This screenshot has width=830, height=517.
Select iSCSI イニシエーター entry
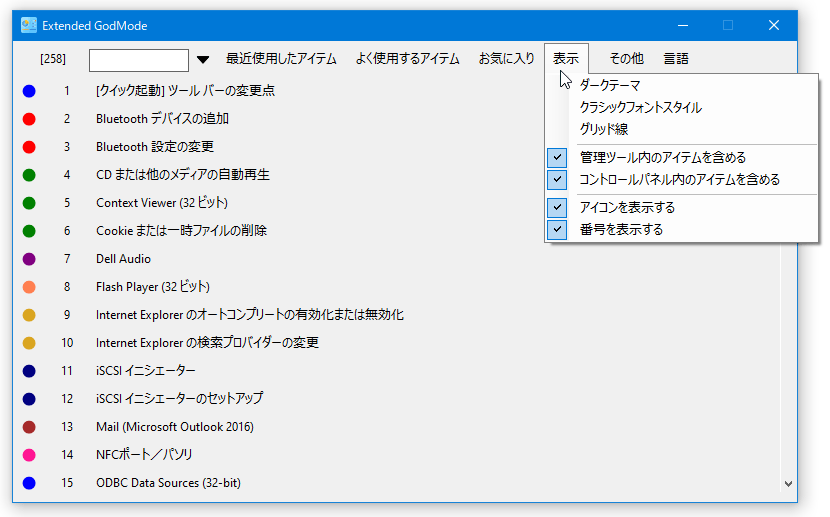point(146,371)
